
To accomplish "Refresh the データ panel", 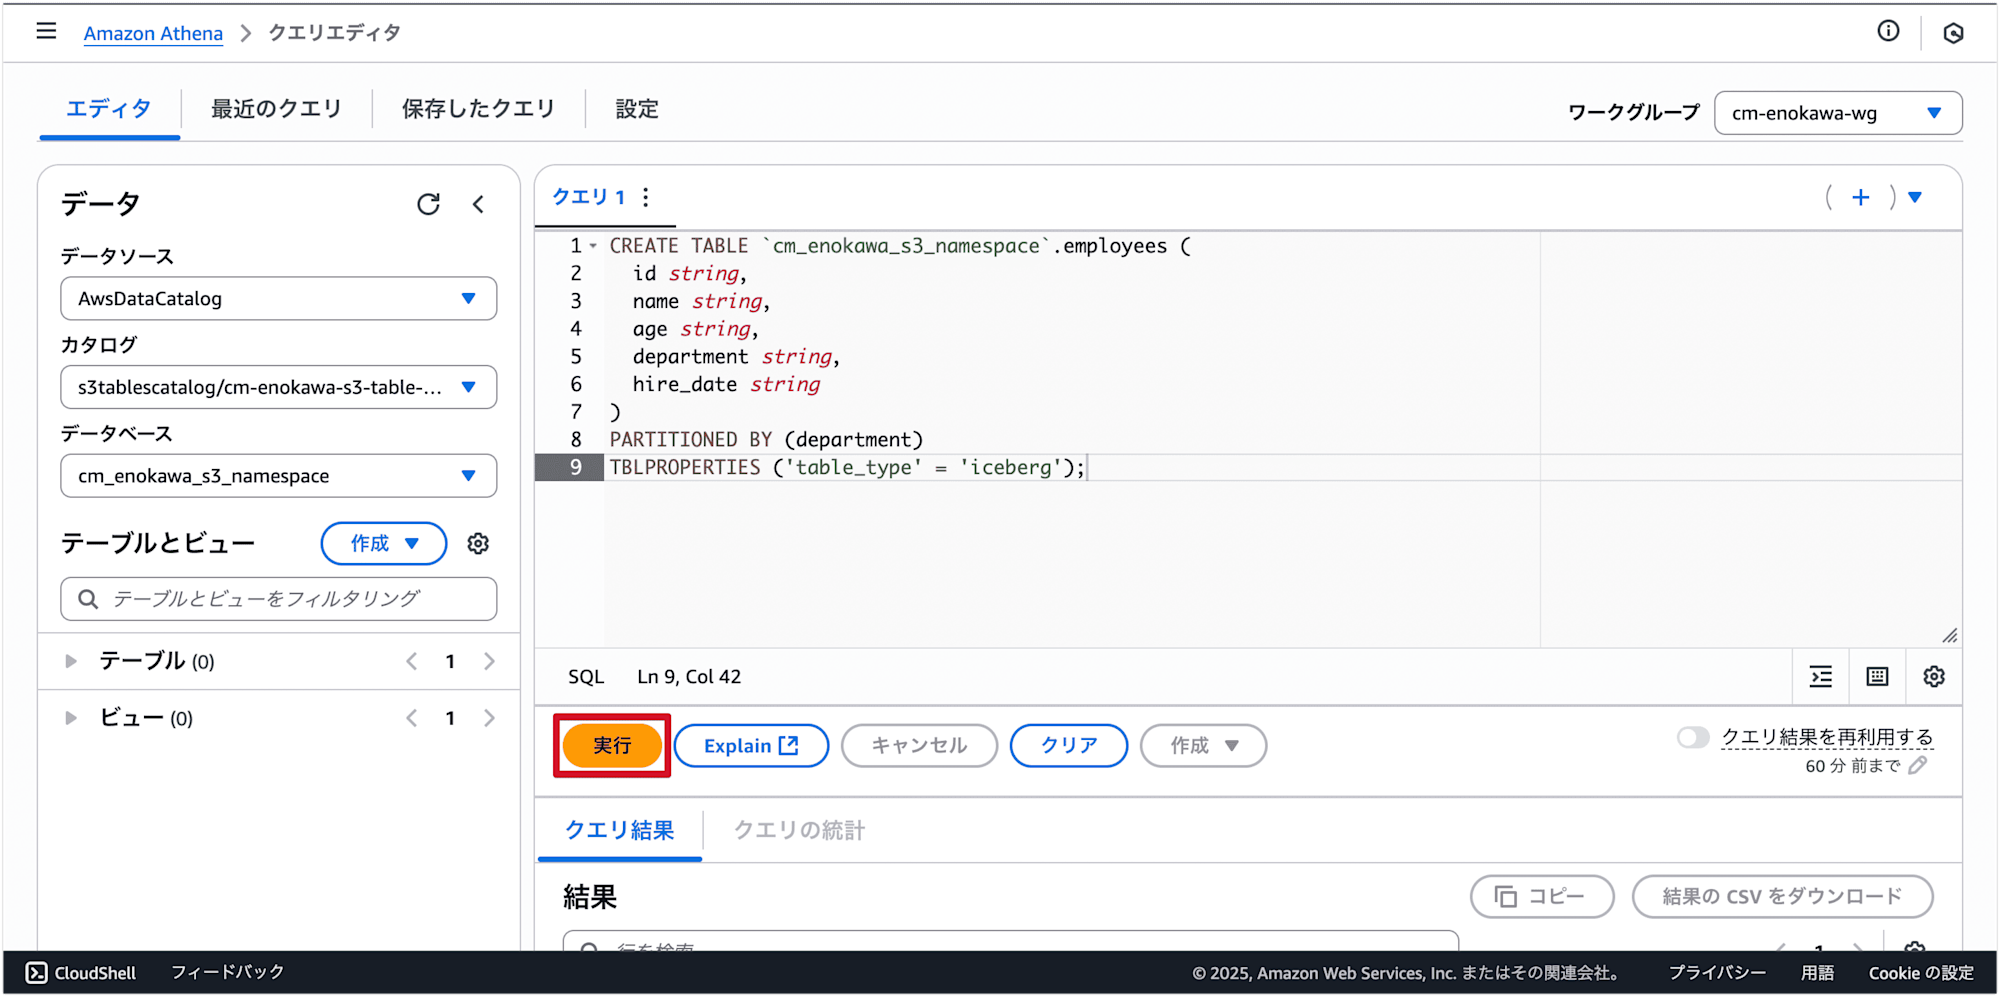I will pos(428,204).
